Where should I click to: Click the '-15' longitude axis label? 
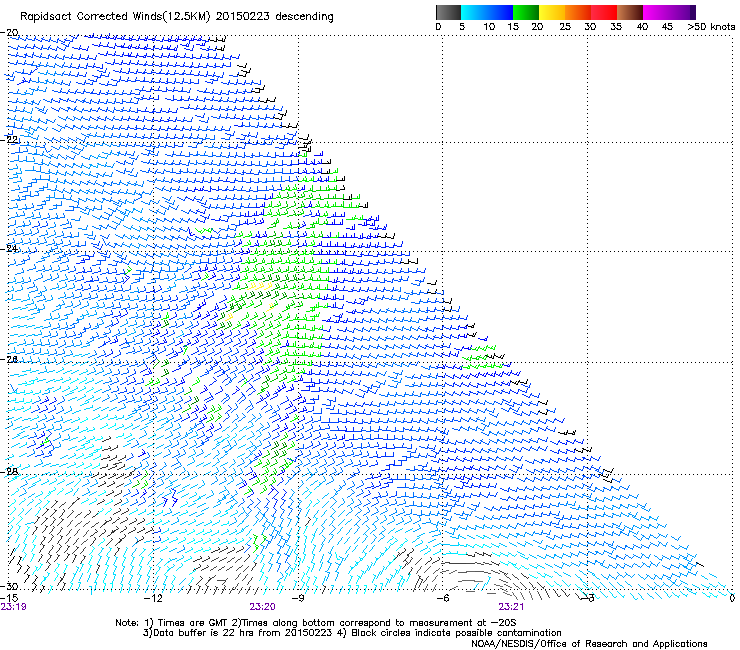coord(9,598)
